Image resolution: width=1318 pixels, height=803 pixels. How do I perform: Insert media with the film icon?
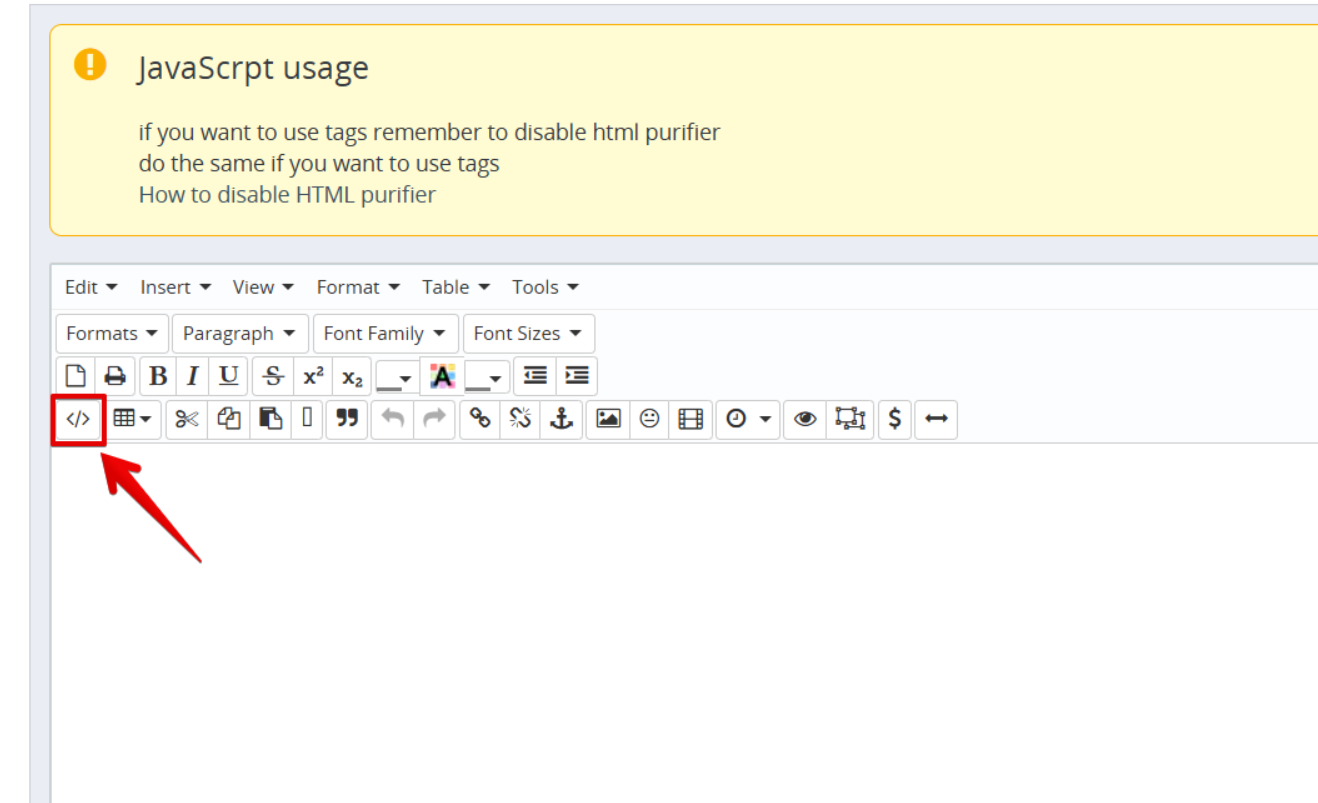point(691,419)
